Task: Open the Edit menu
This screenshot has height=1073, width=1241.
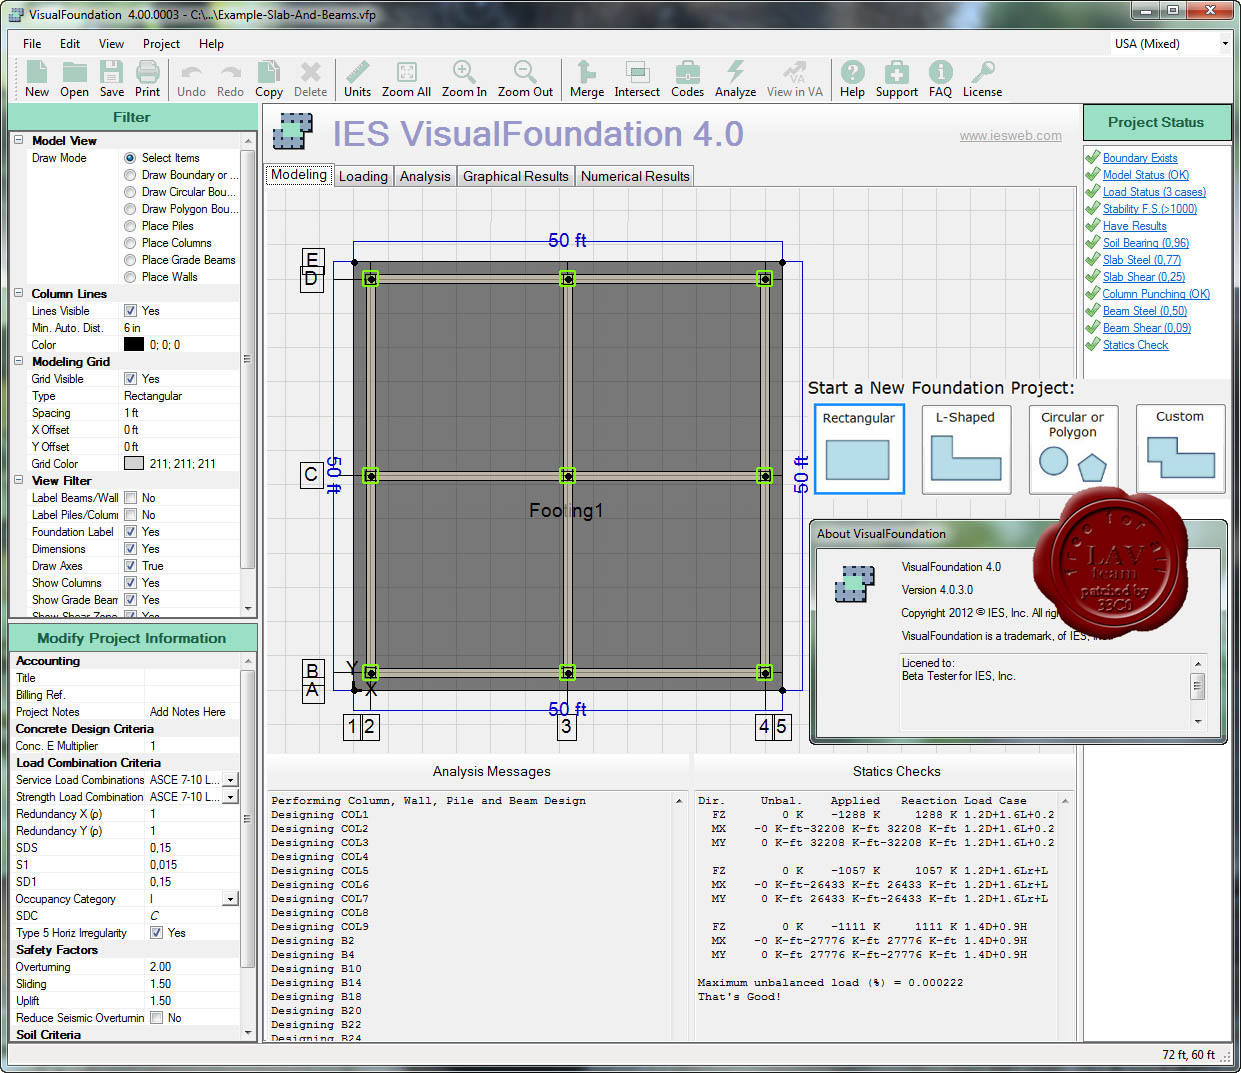Action: [x=70, y=44]
